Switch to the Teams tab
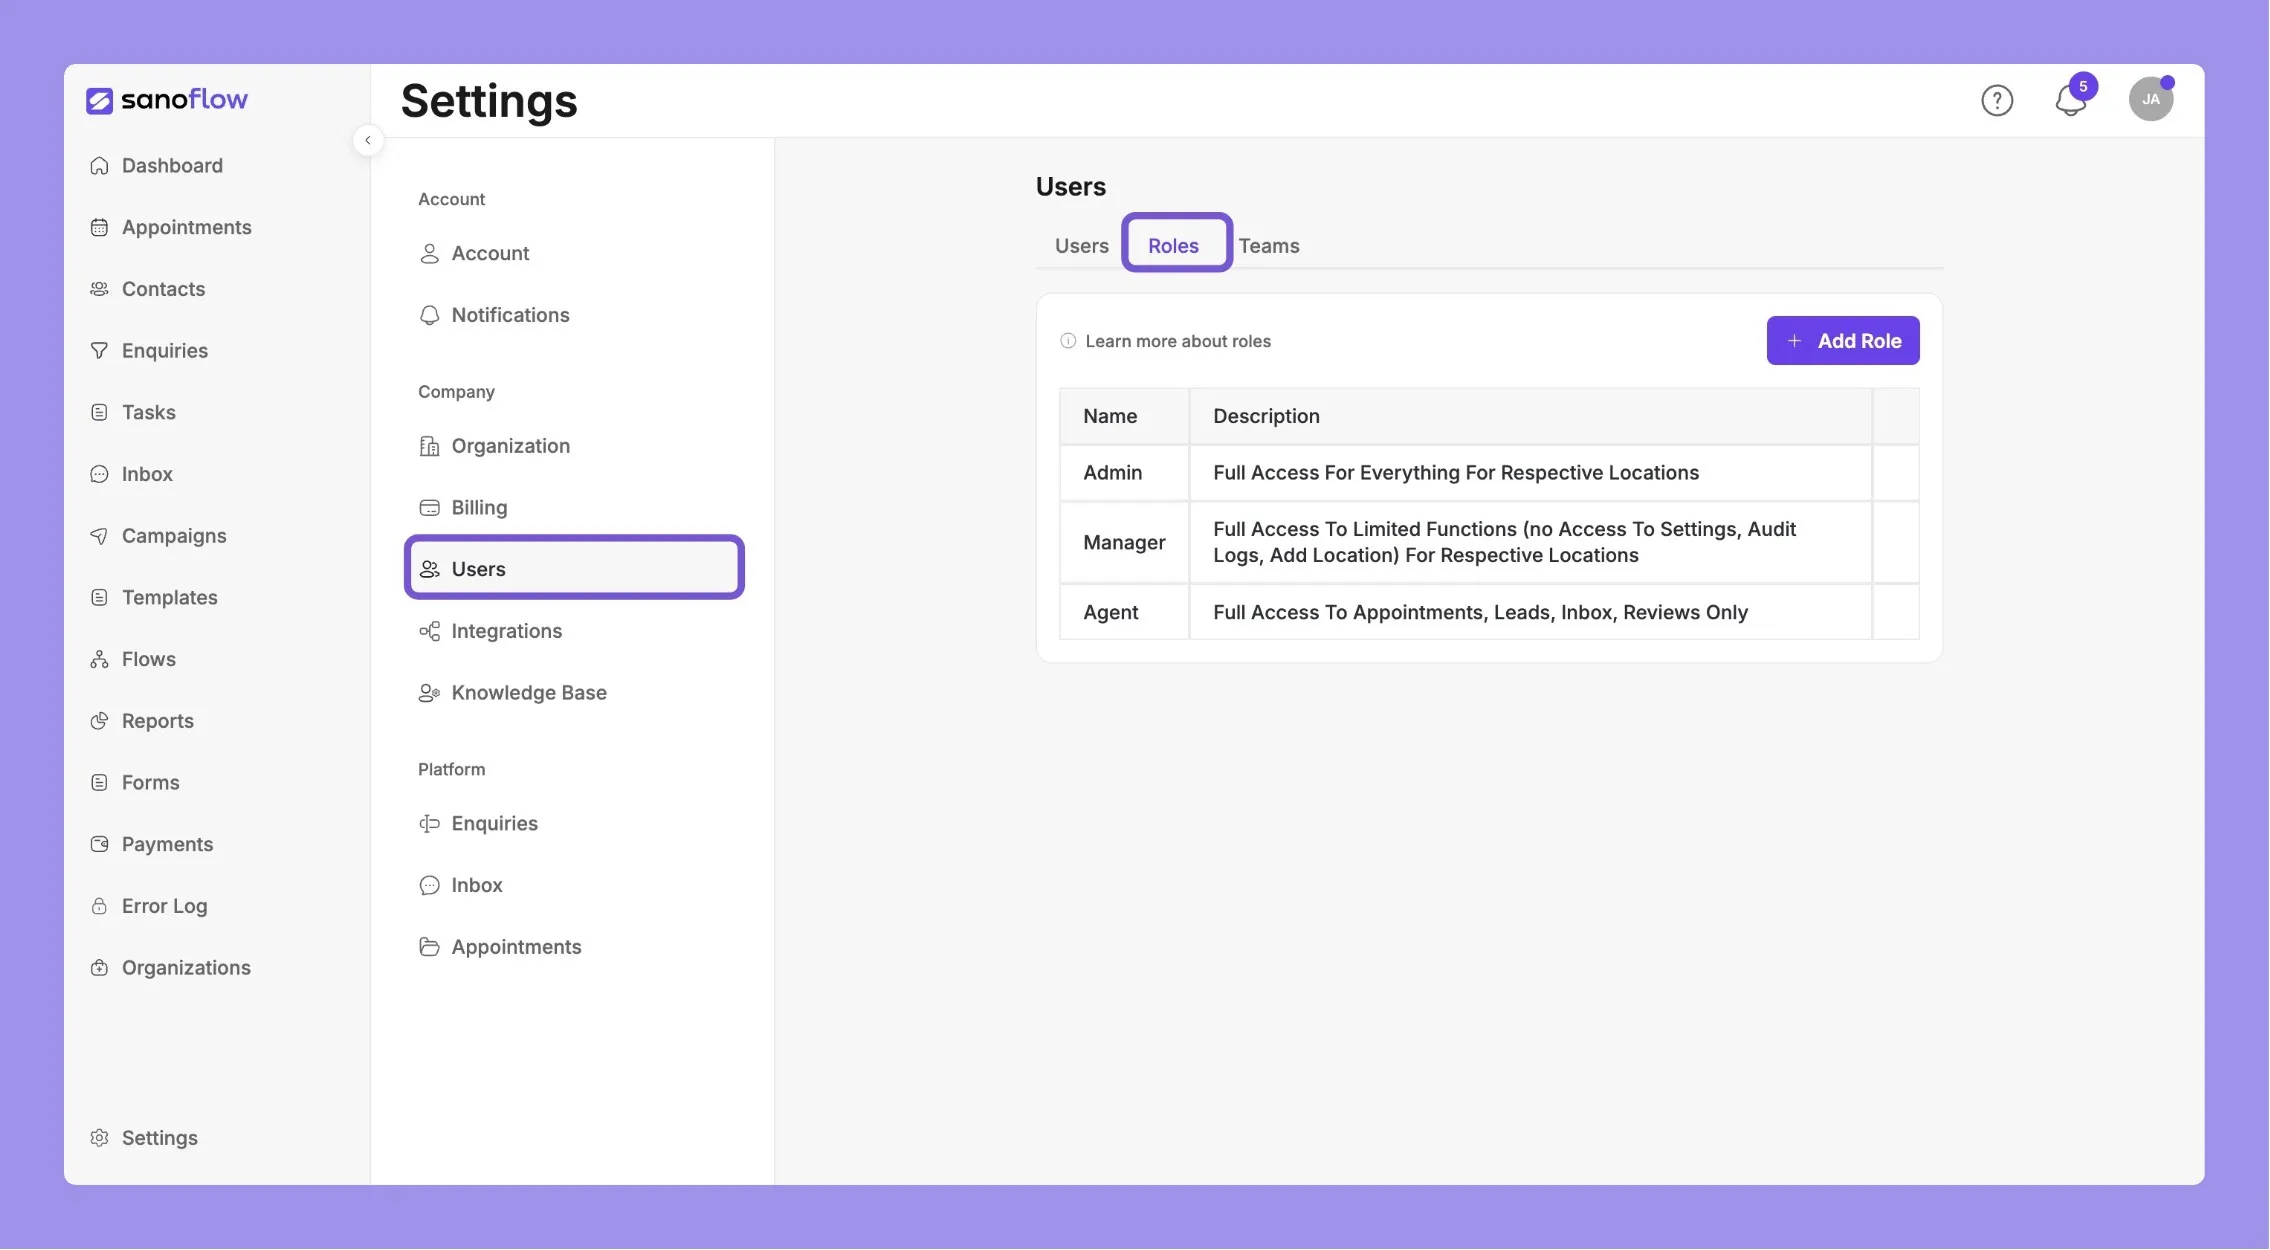2270x1250 pixels. coord(1269,246)
